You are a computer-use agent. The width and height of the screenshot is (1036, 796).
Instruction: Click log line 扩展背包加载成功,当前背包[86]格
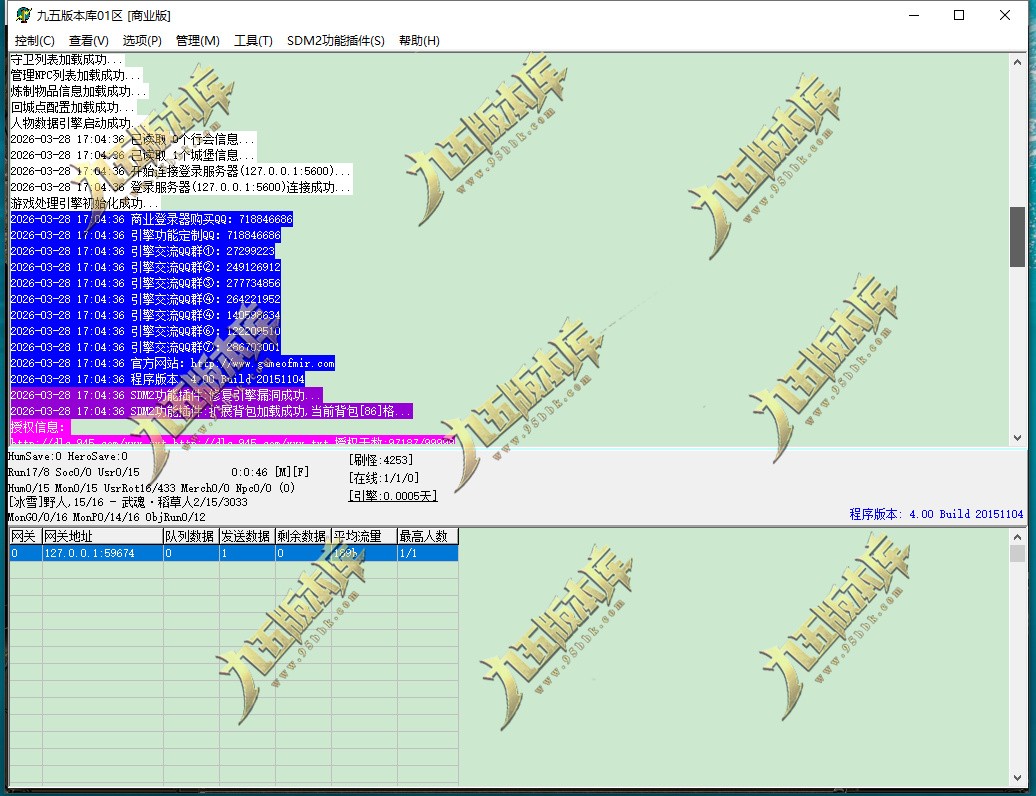coord(211,411)
